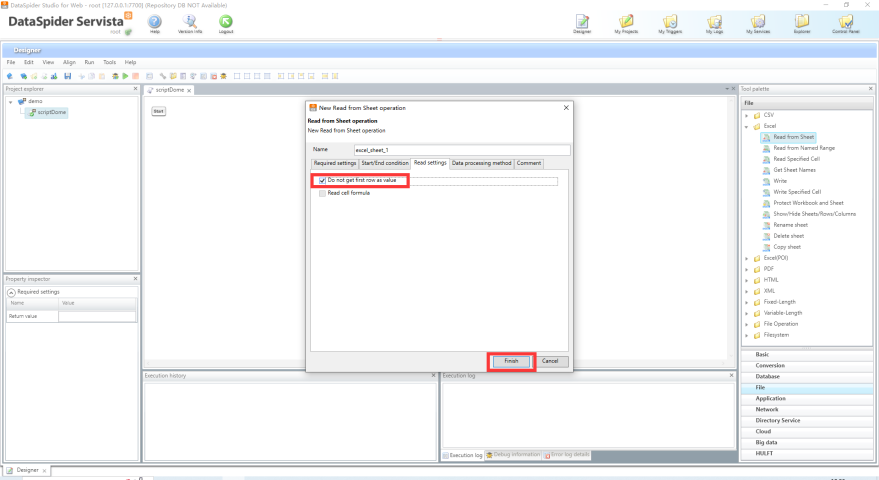
Task: Open the File menu
Action: point(11,62)
